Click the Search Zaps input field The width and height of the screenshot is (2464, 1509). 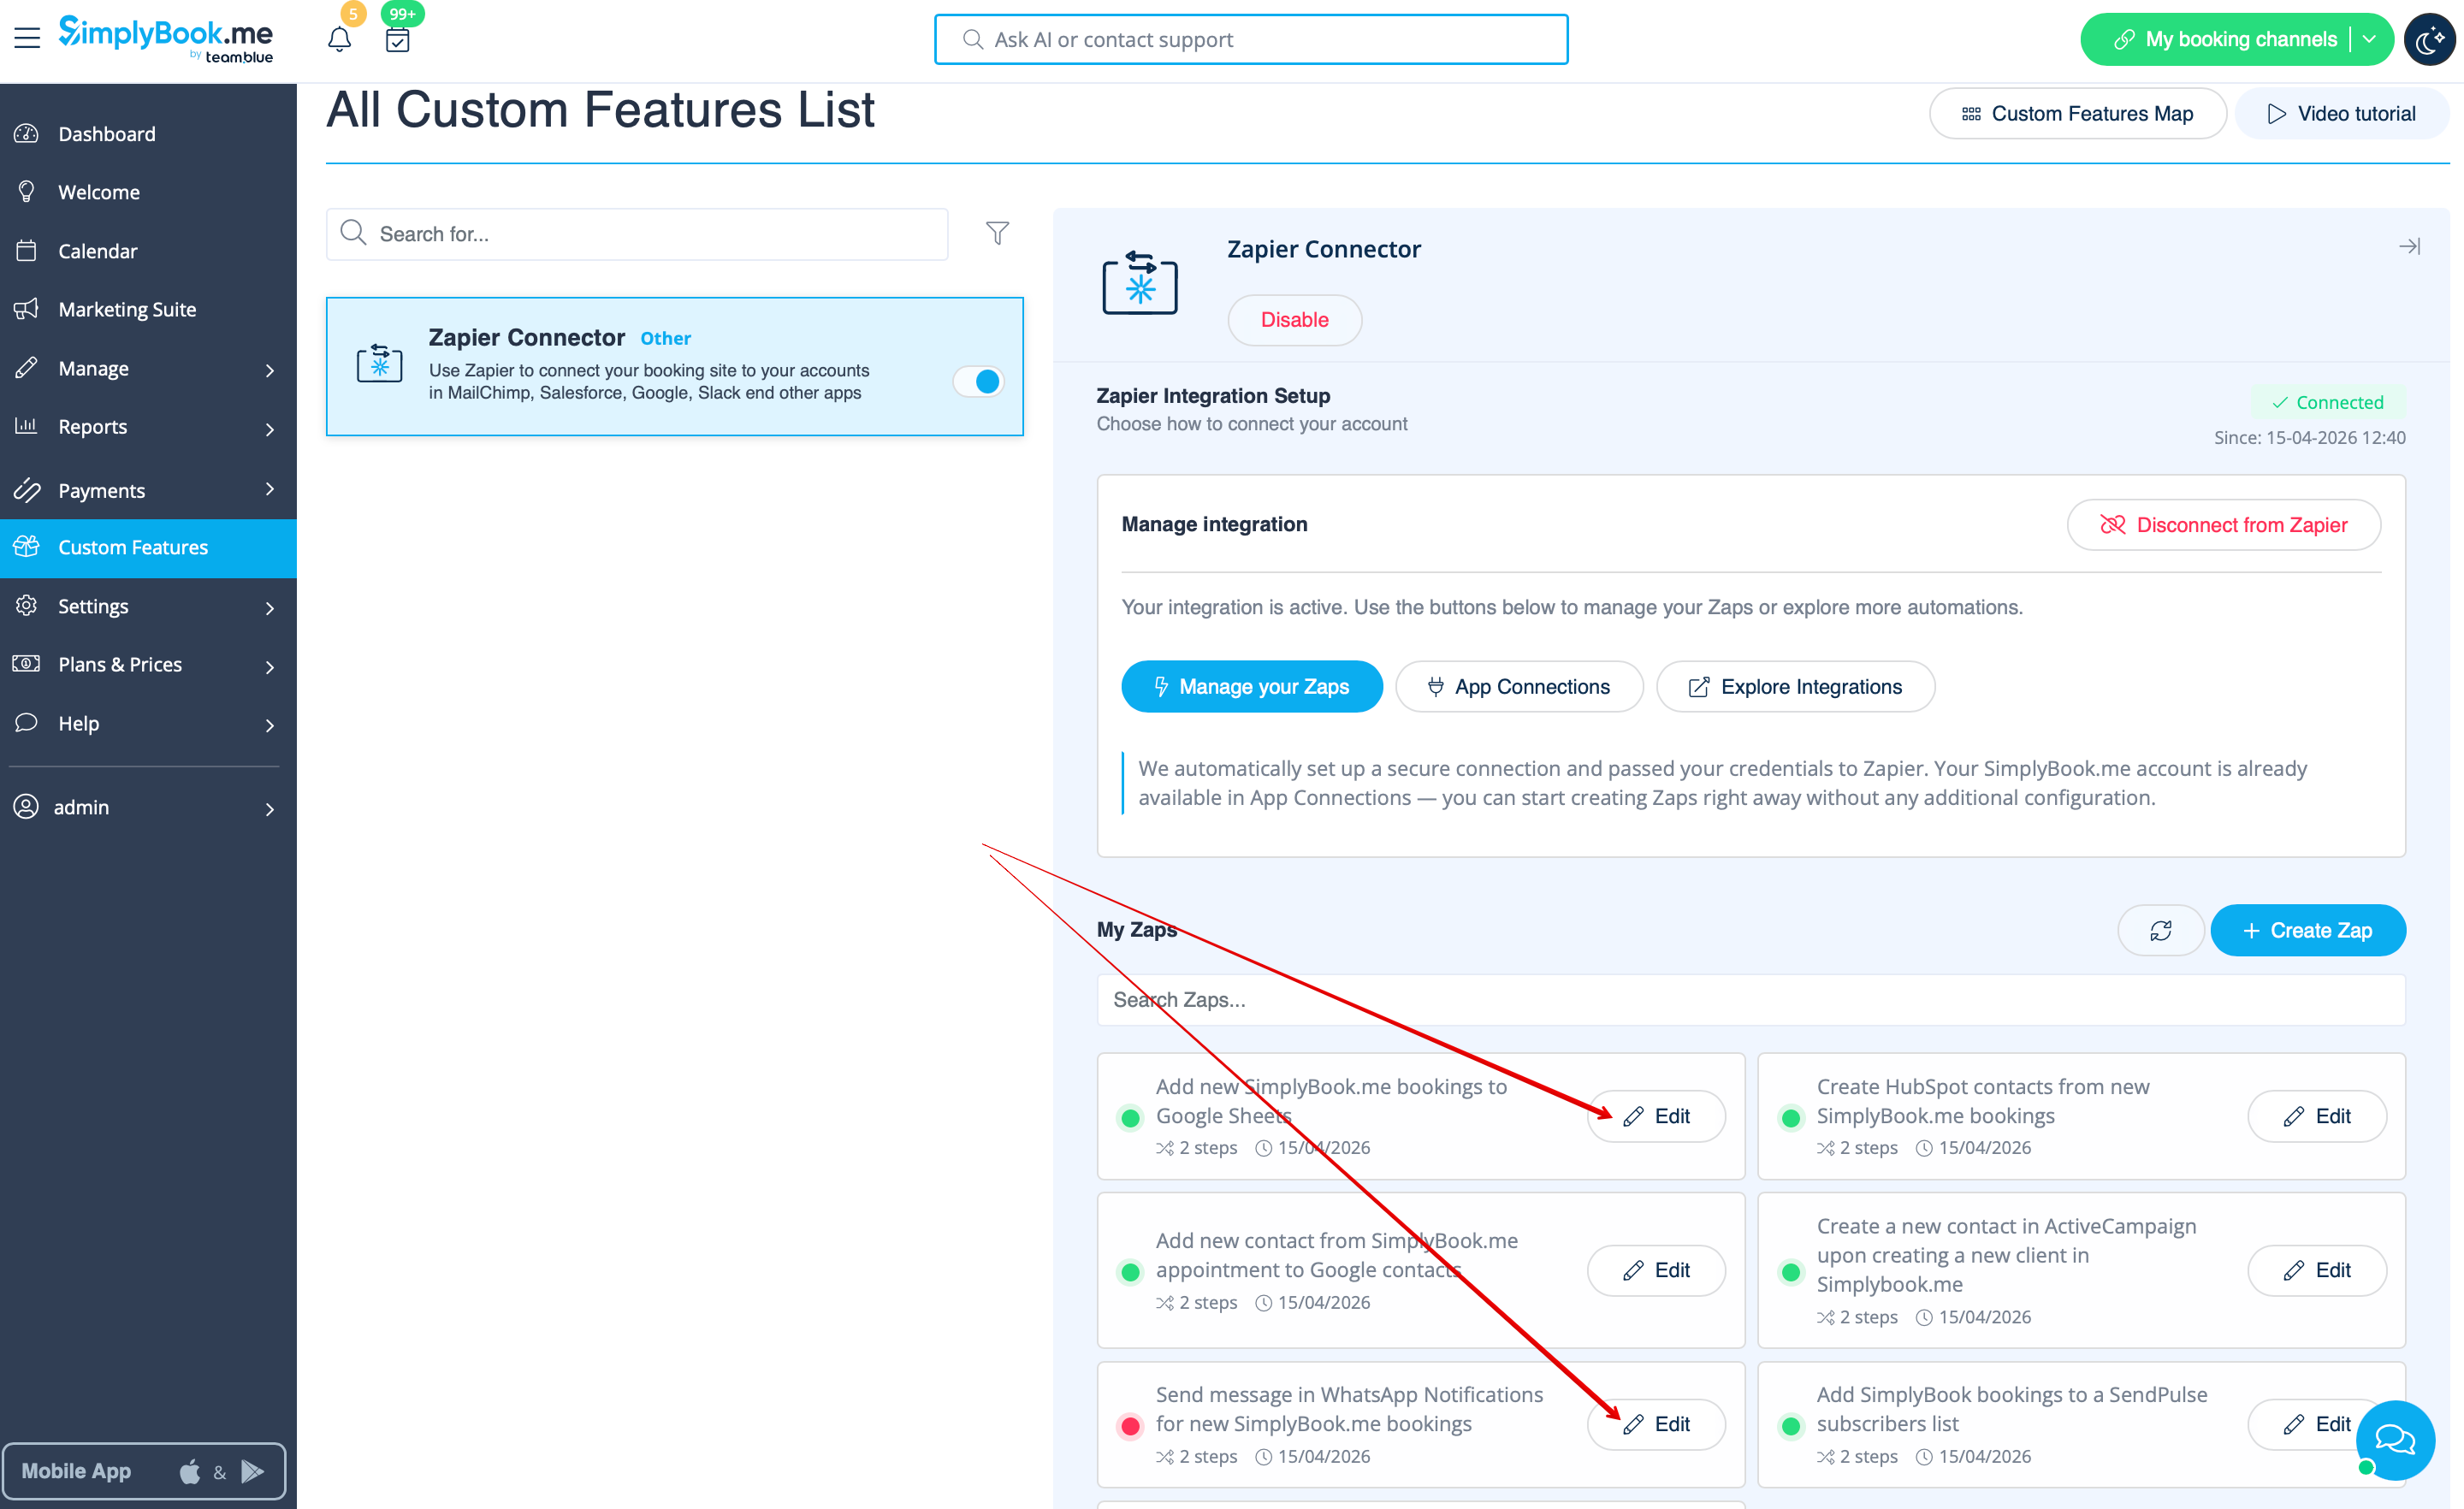(1750, 1000)
